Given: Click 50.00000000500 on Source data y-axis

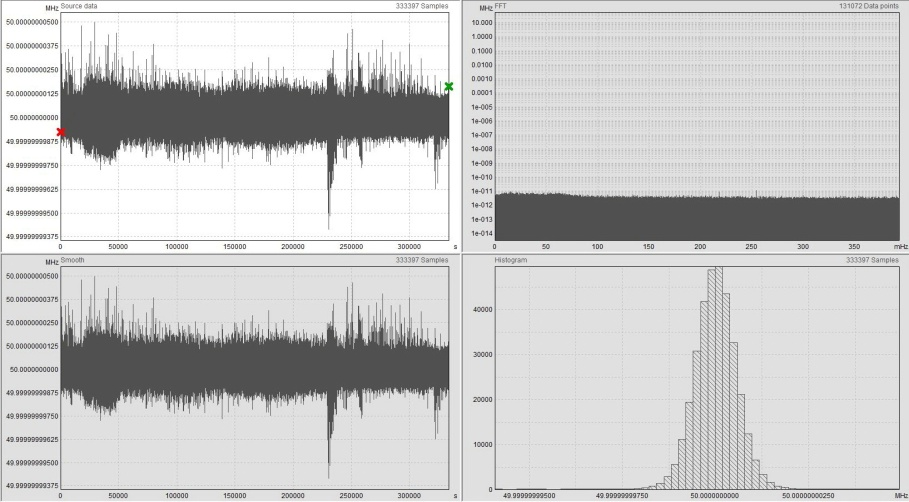Looking at the screenshot, I should [32, 22].
